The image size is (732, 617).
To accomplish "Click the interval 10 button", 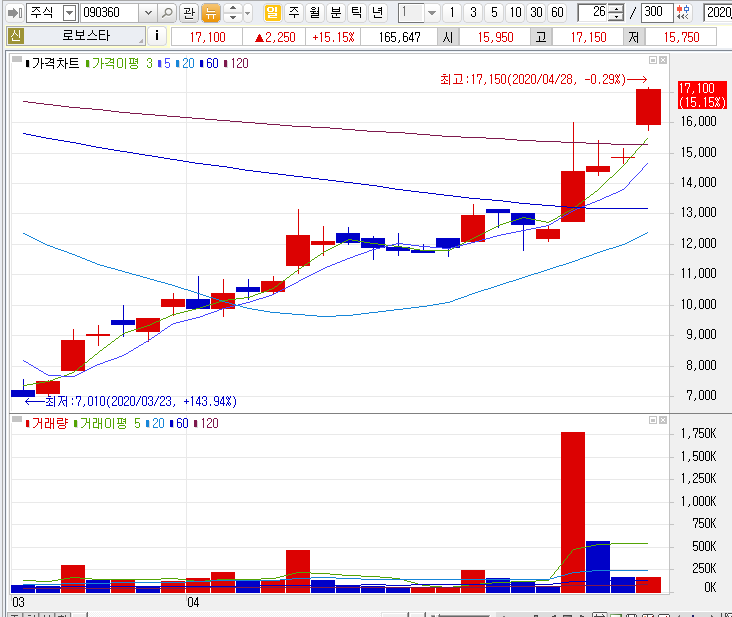I will (515, 12).
